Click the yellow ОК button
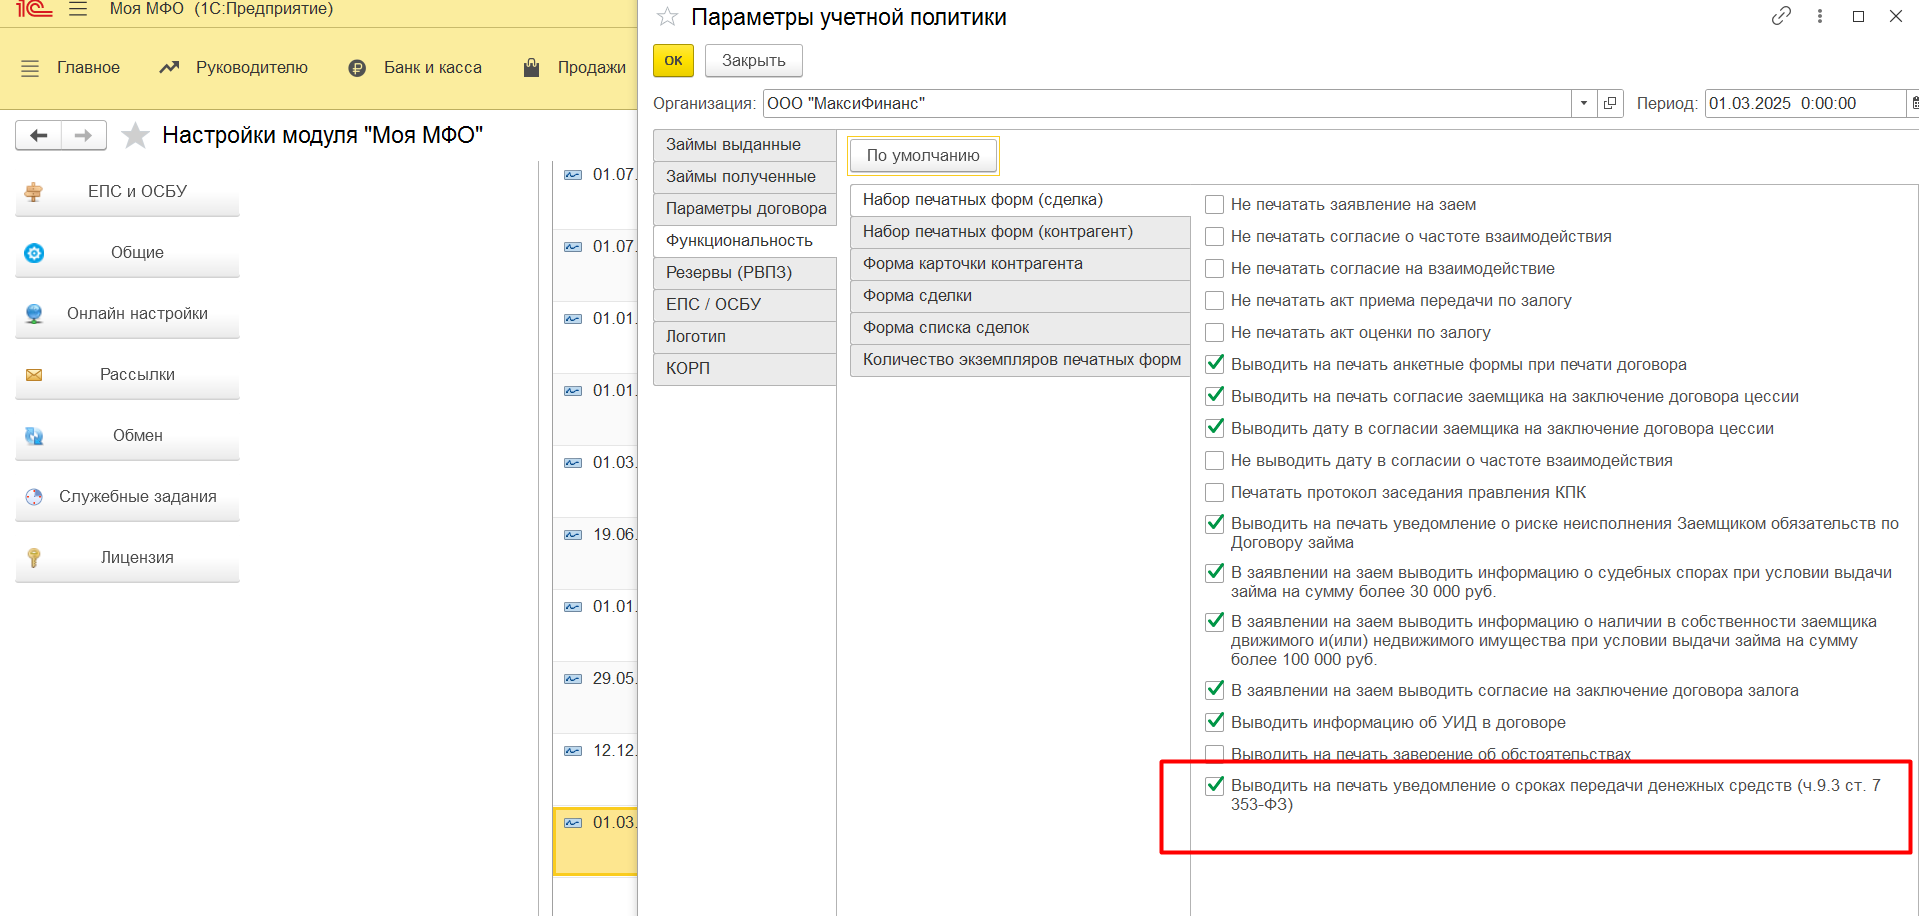Image resolution: width=1919 pixels, height=916 pixels. click(x=674, y=61)
